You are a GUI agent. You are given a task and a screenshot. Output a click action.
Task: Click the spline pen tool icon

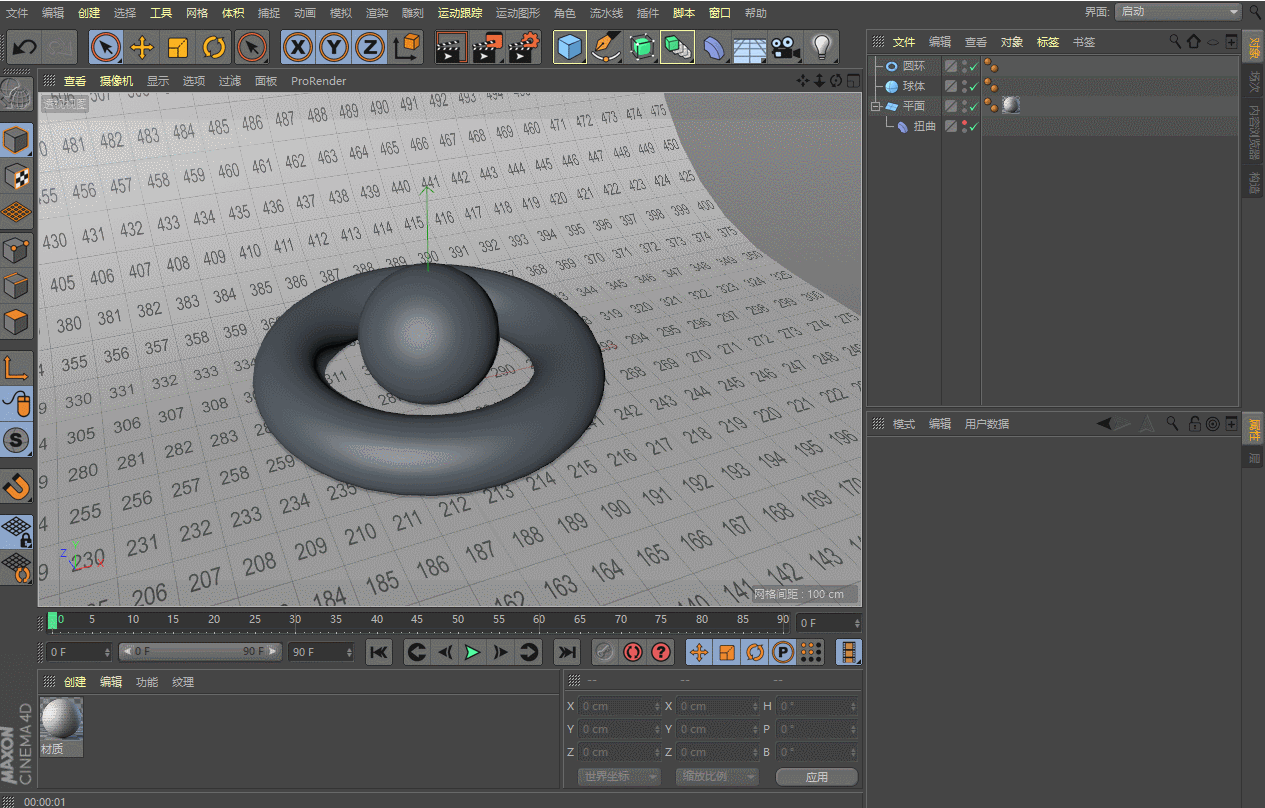click(604, 47)
